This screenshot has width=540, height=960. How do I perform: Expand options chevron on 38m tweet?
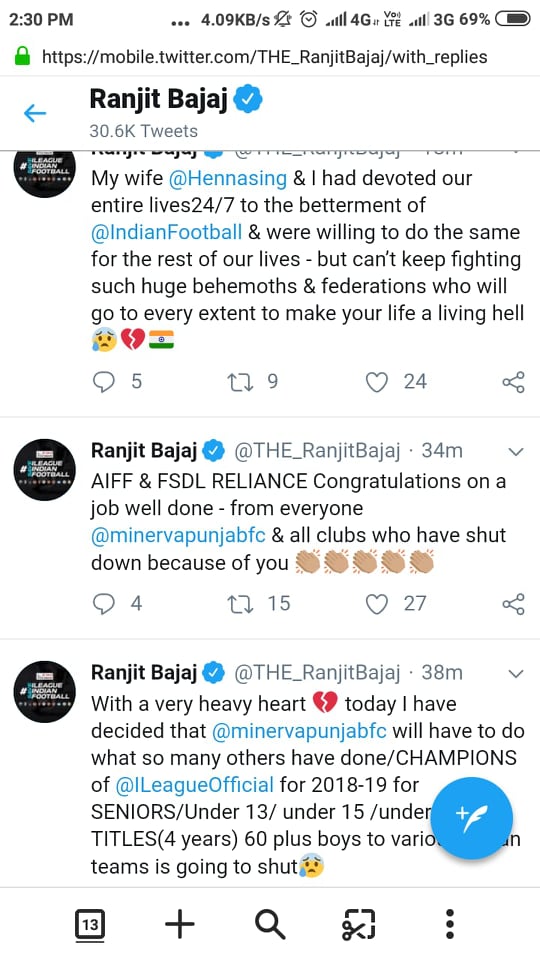click(516, 673)
